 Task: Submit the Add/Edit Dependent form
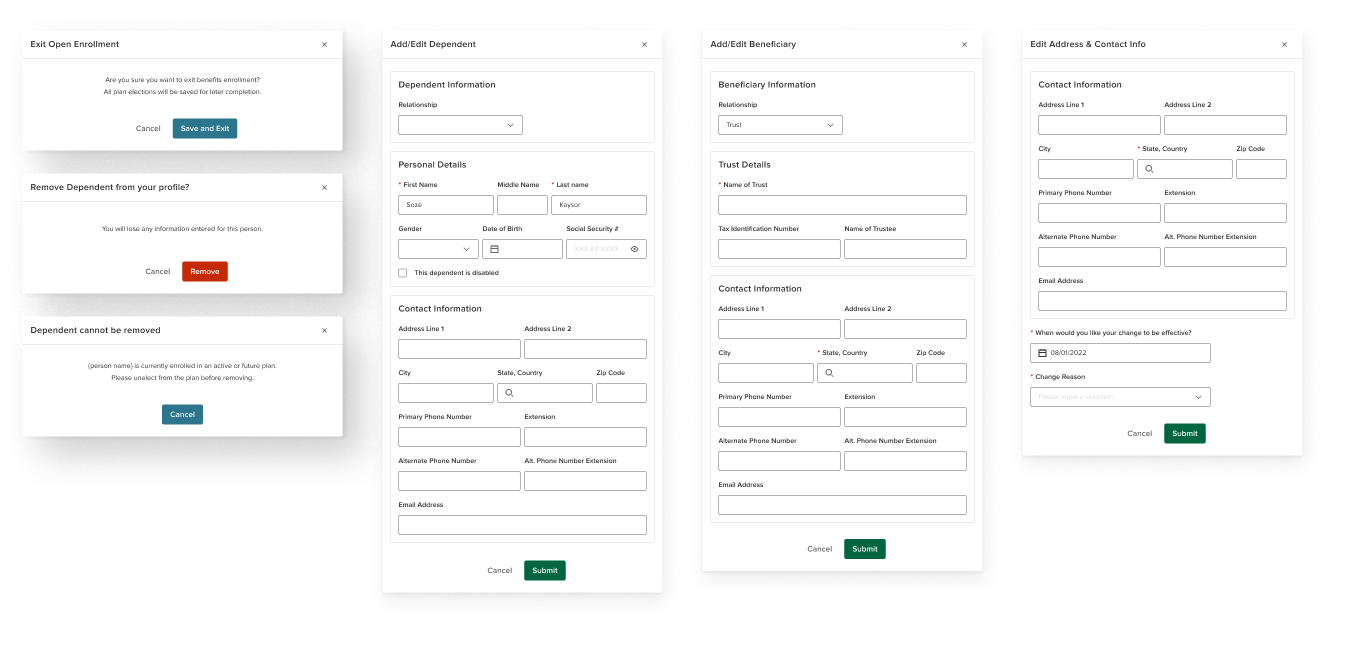point(545,570)
